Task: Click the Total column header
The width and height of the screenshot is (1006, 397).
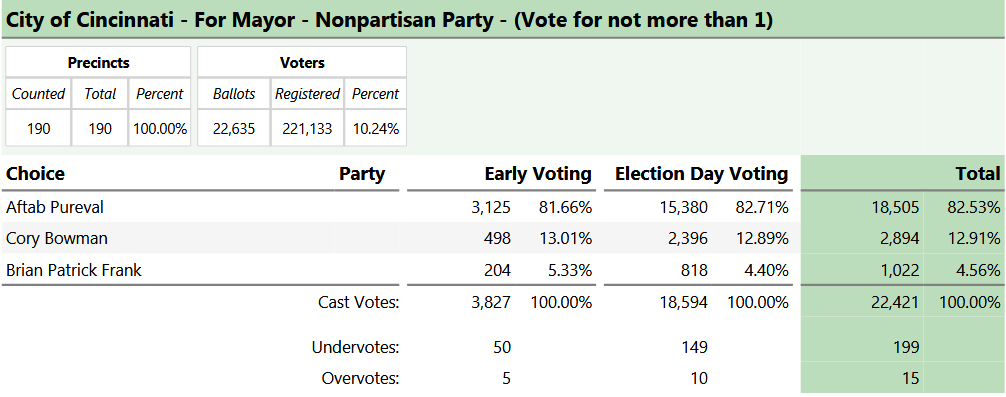Action: (978, 173)
